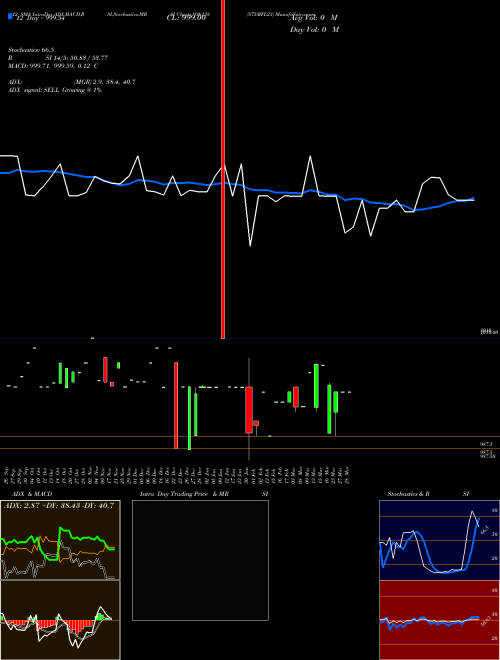Click the MACD: 999.71, 999.59 values line
The width and height of the screenshot is (500, 660).
coord(53,66)
